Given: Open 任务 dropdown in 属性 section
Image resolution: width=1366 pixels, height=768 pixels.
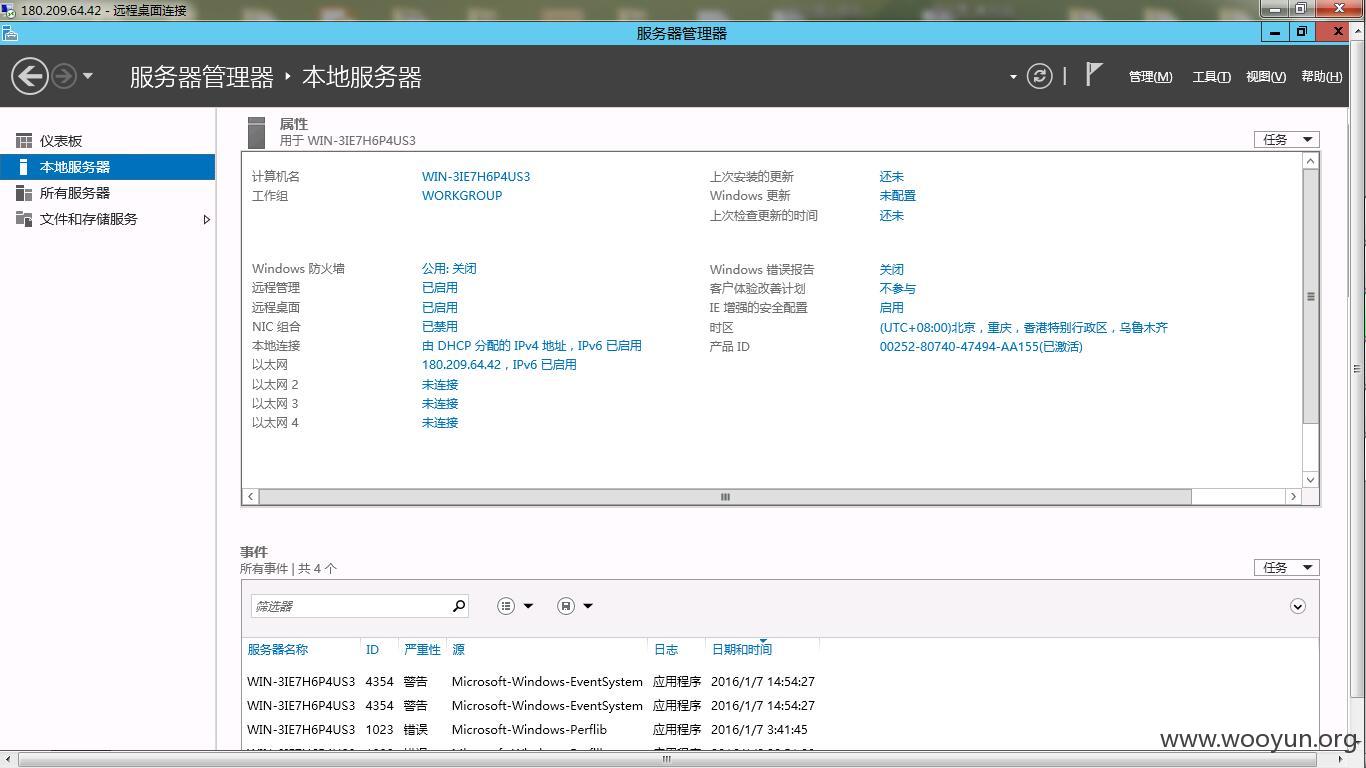Looking at the screenshot, I should 1287,139.
